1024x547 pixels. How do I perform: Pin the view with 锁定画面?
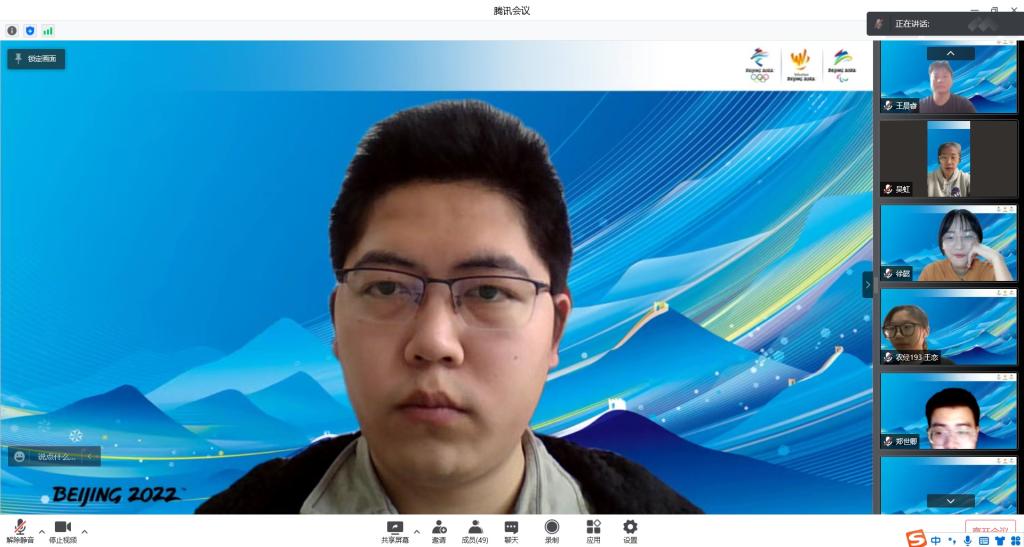pyautogui.click(x=36, y=59)
